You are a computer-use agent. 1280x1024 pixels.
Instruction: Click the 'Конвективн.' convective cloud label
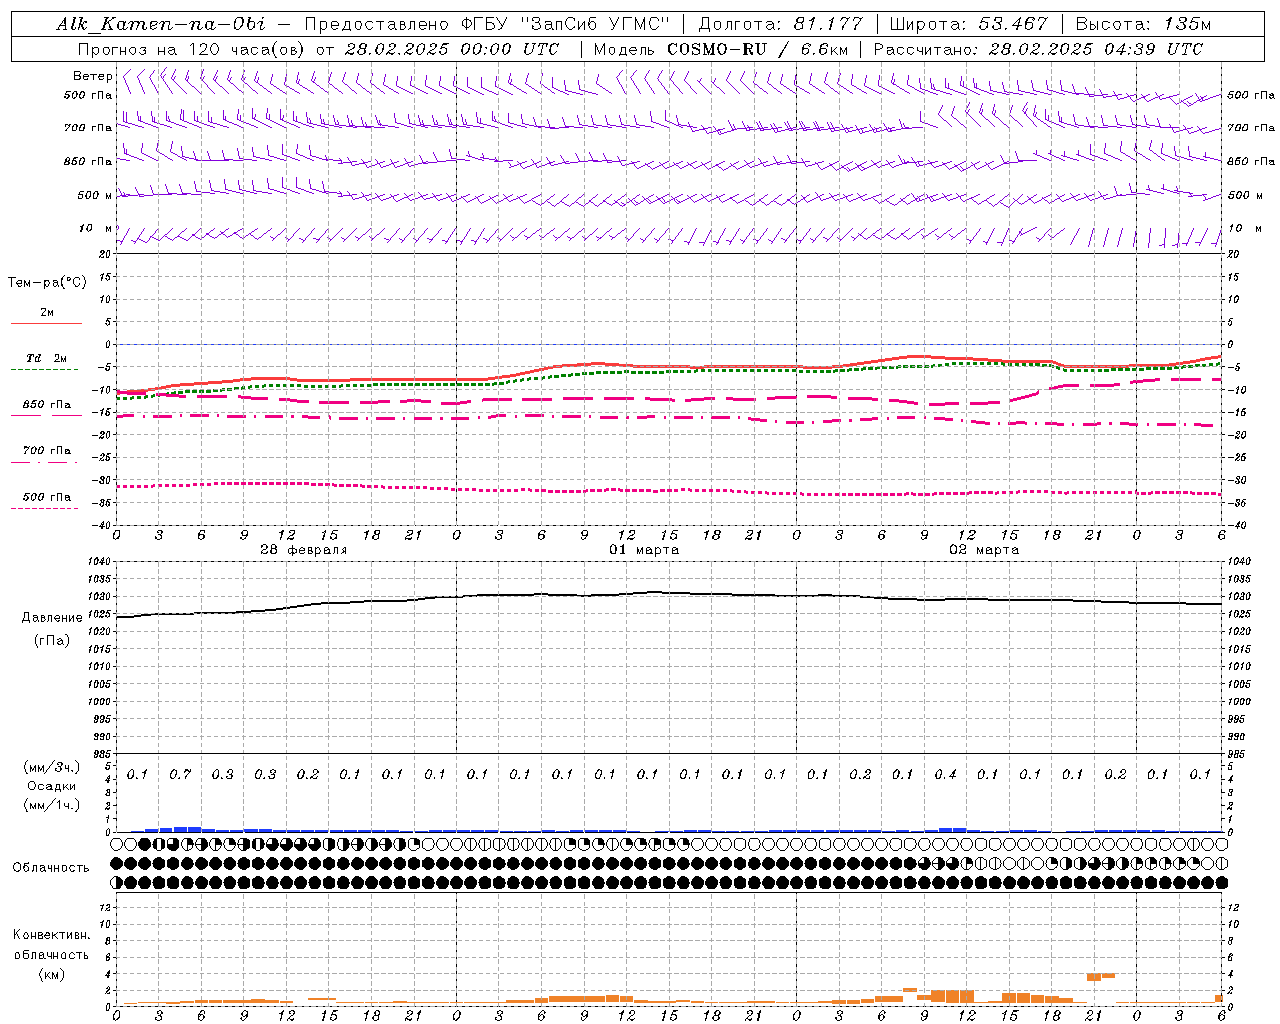pyautogui.click(x=51, y=935)
